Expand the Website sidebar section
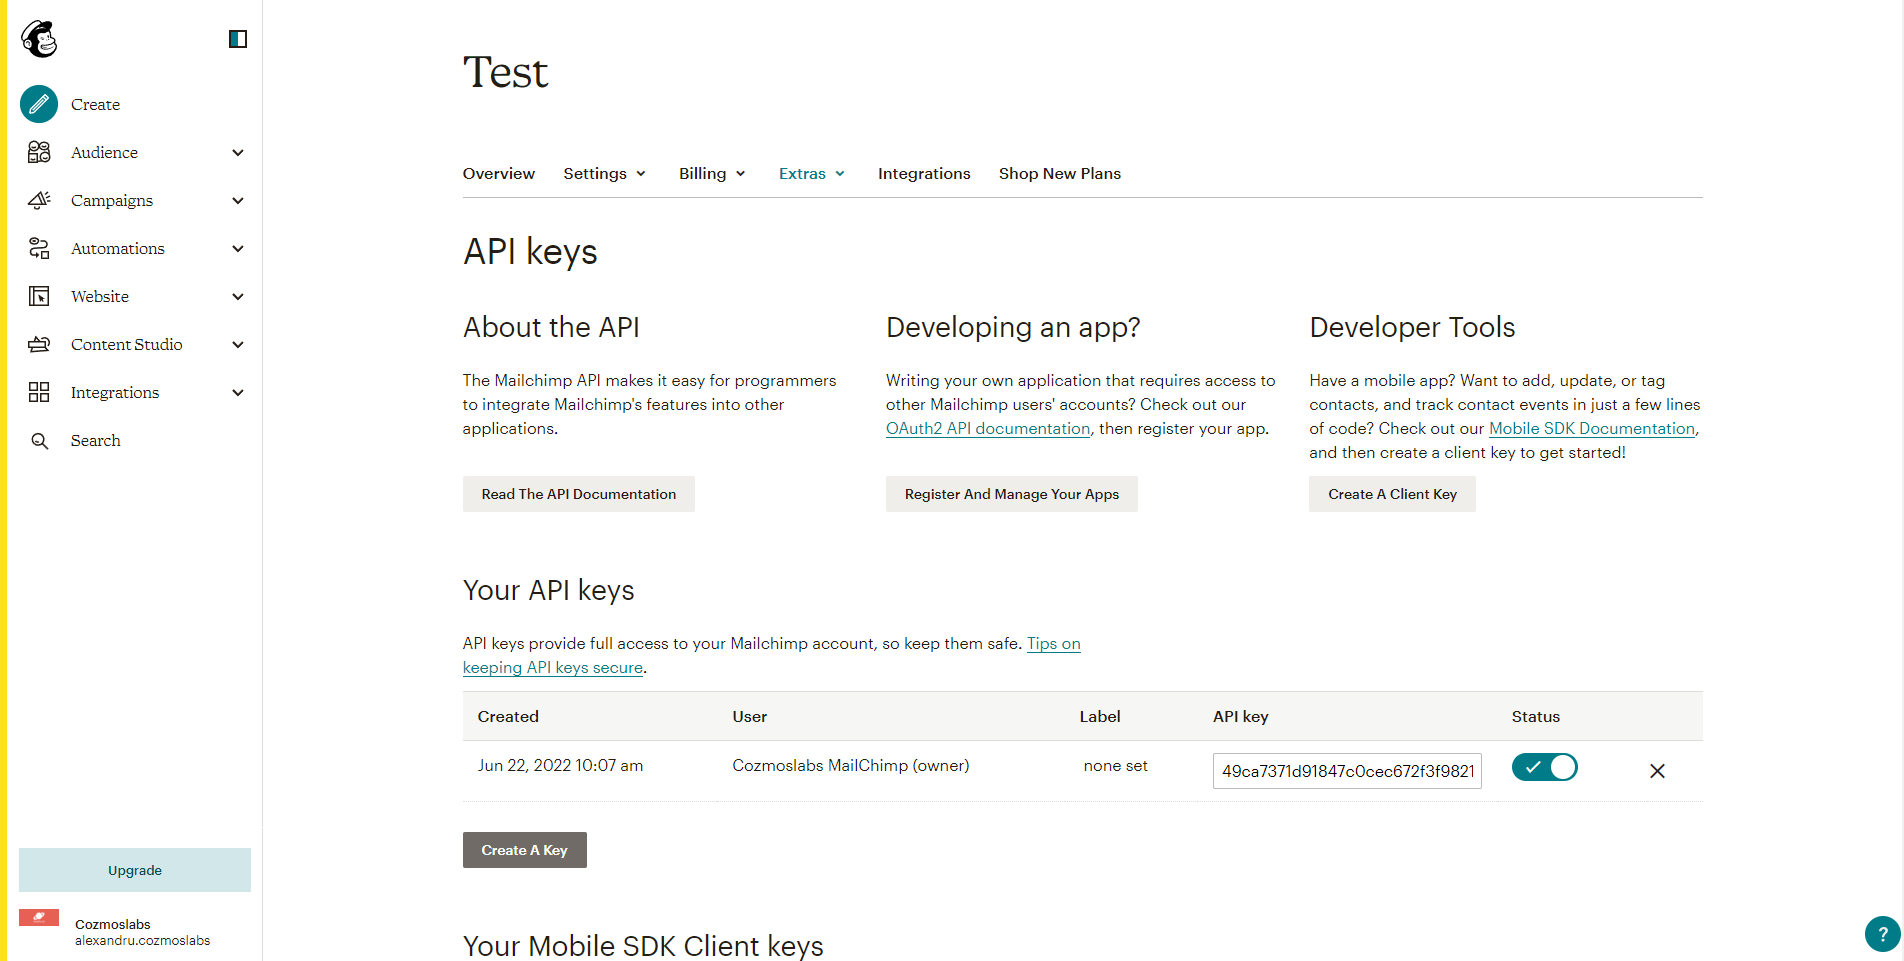The image size is (1904, 961). 238,296
